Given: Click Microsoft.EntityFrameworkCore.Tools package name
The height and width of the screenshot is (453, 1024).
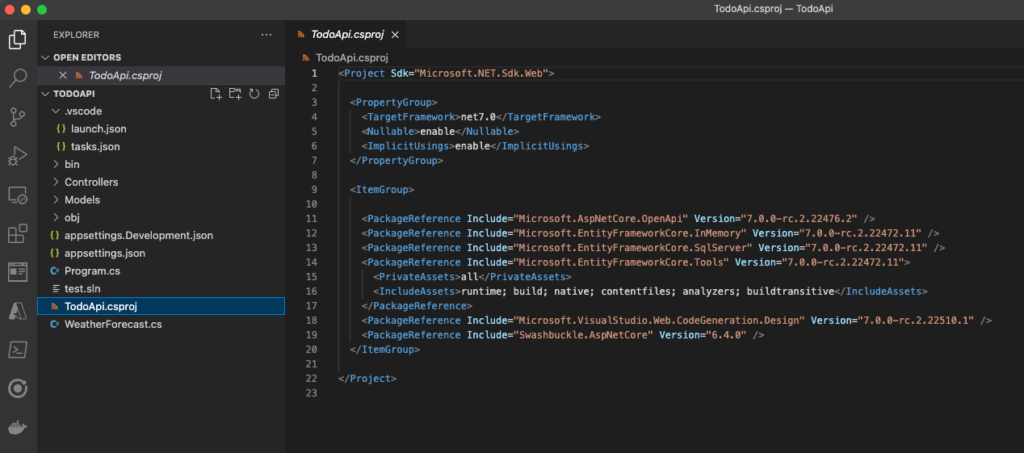Looking at the screenshot, I should 622,262.
